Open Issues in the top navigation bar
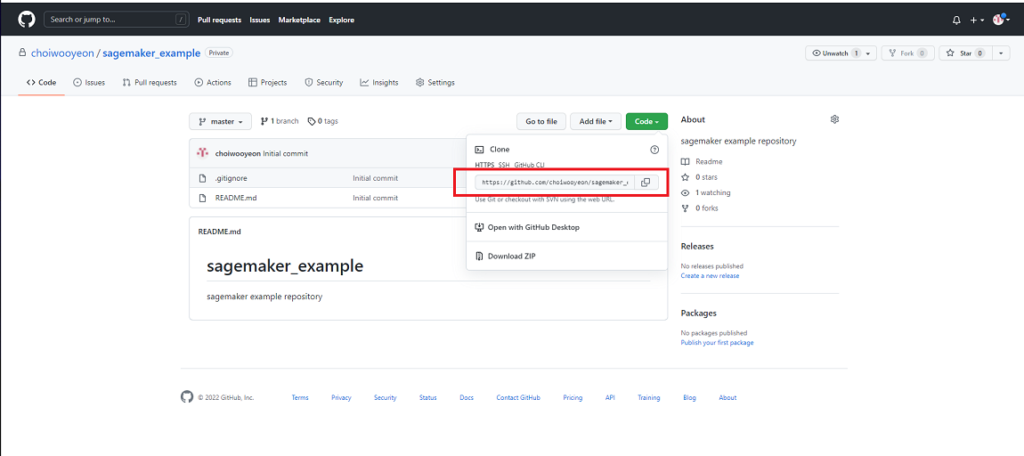The height and width of the screenshot is (456, 1024). click(x=260, y=20)
